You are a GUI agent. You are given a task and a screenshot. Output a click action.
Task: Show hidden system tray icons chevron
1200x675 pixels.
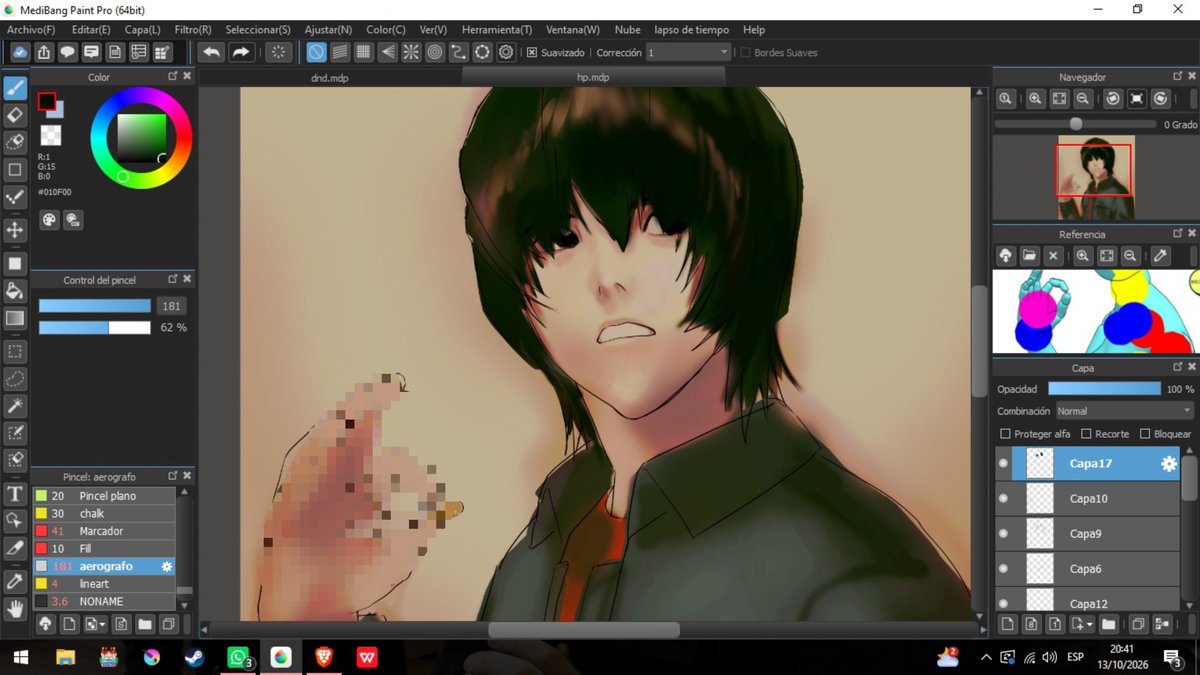[x=986, y=657]
